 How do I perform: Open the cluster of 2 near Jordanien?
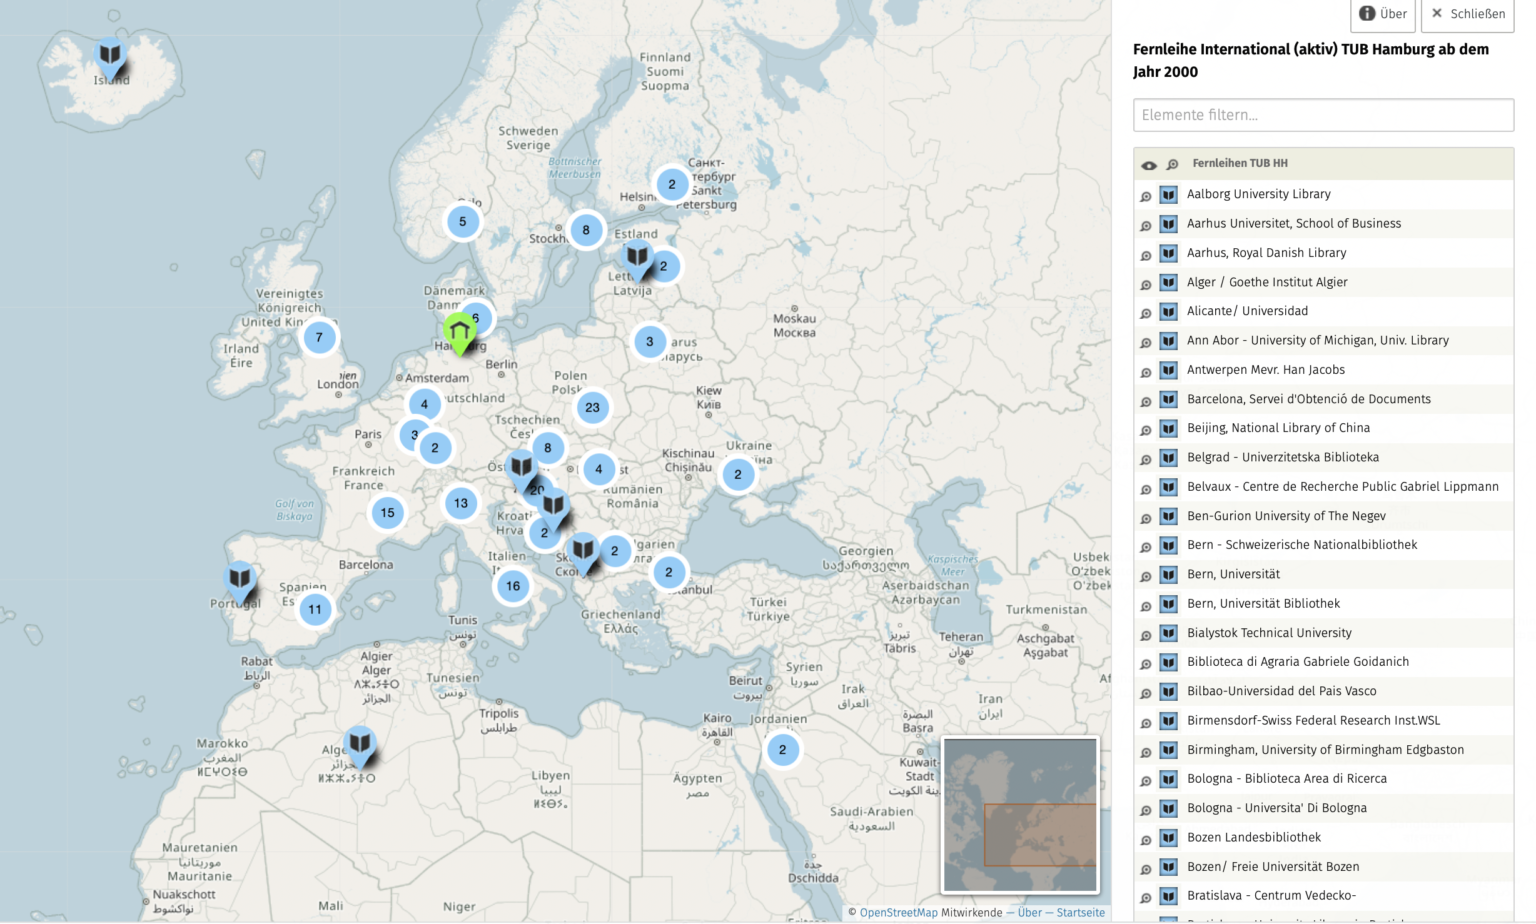click(782, 749)
